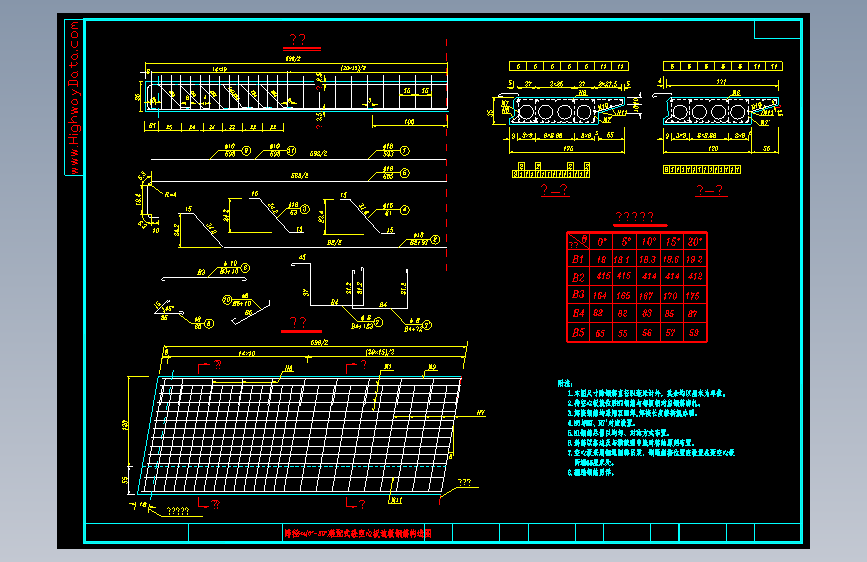Viewport: 867px width, 562px height.
Task: Select the 170 value in row B3
Action: tap(670, 296)
